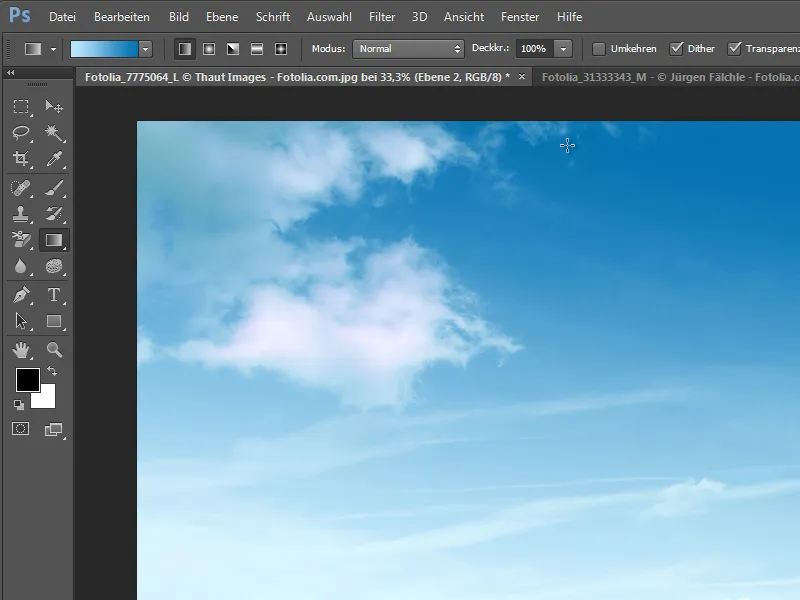
Task: Select the Eraser tool
Action: click(x=21, y=240)
